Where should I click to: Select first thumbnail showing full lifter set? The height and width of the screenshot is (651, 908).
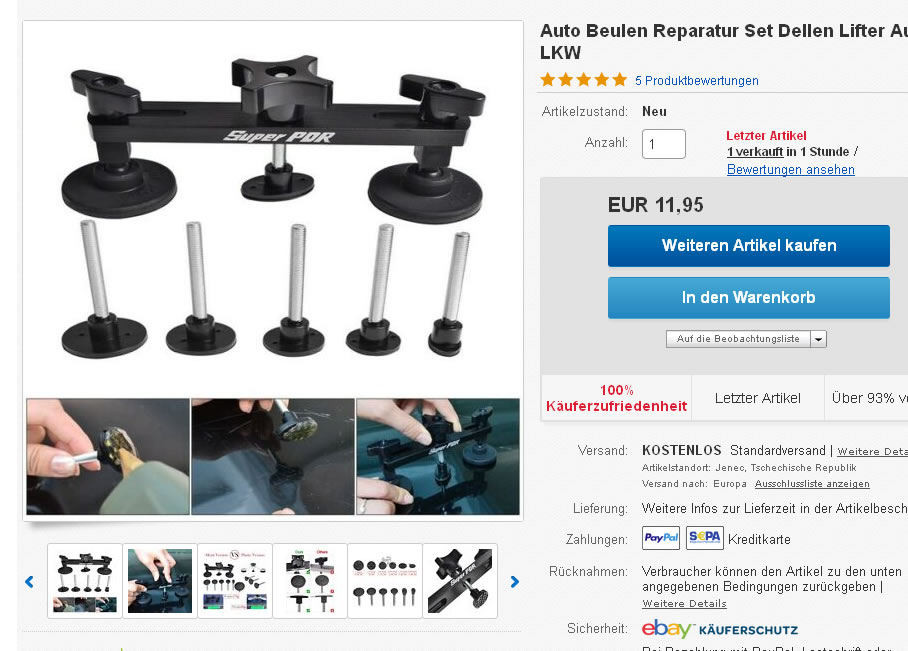(85, 581)
